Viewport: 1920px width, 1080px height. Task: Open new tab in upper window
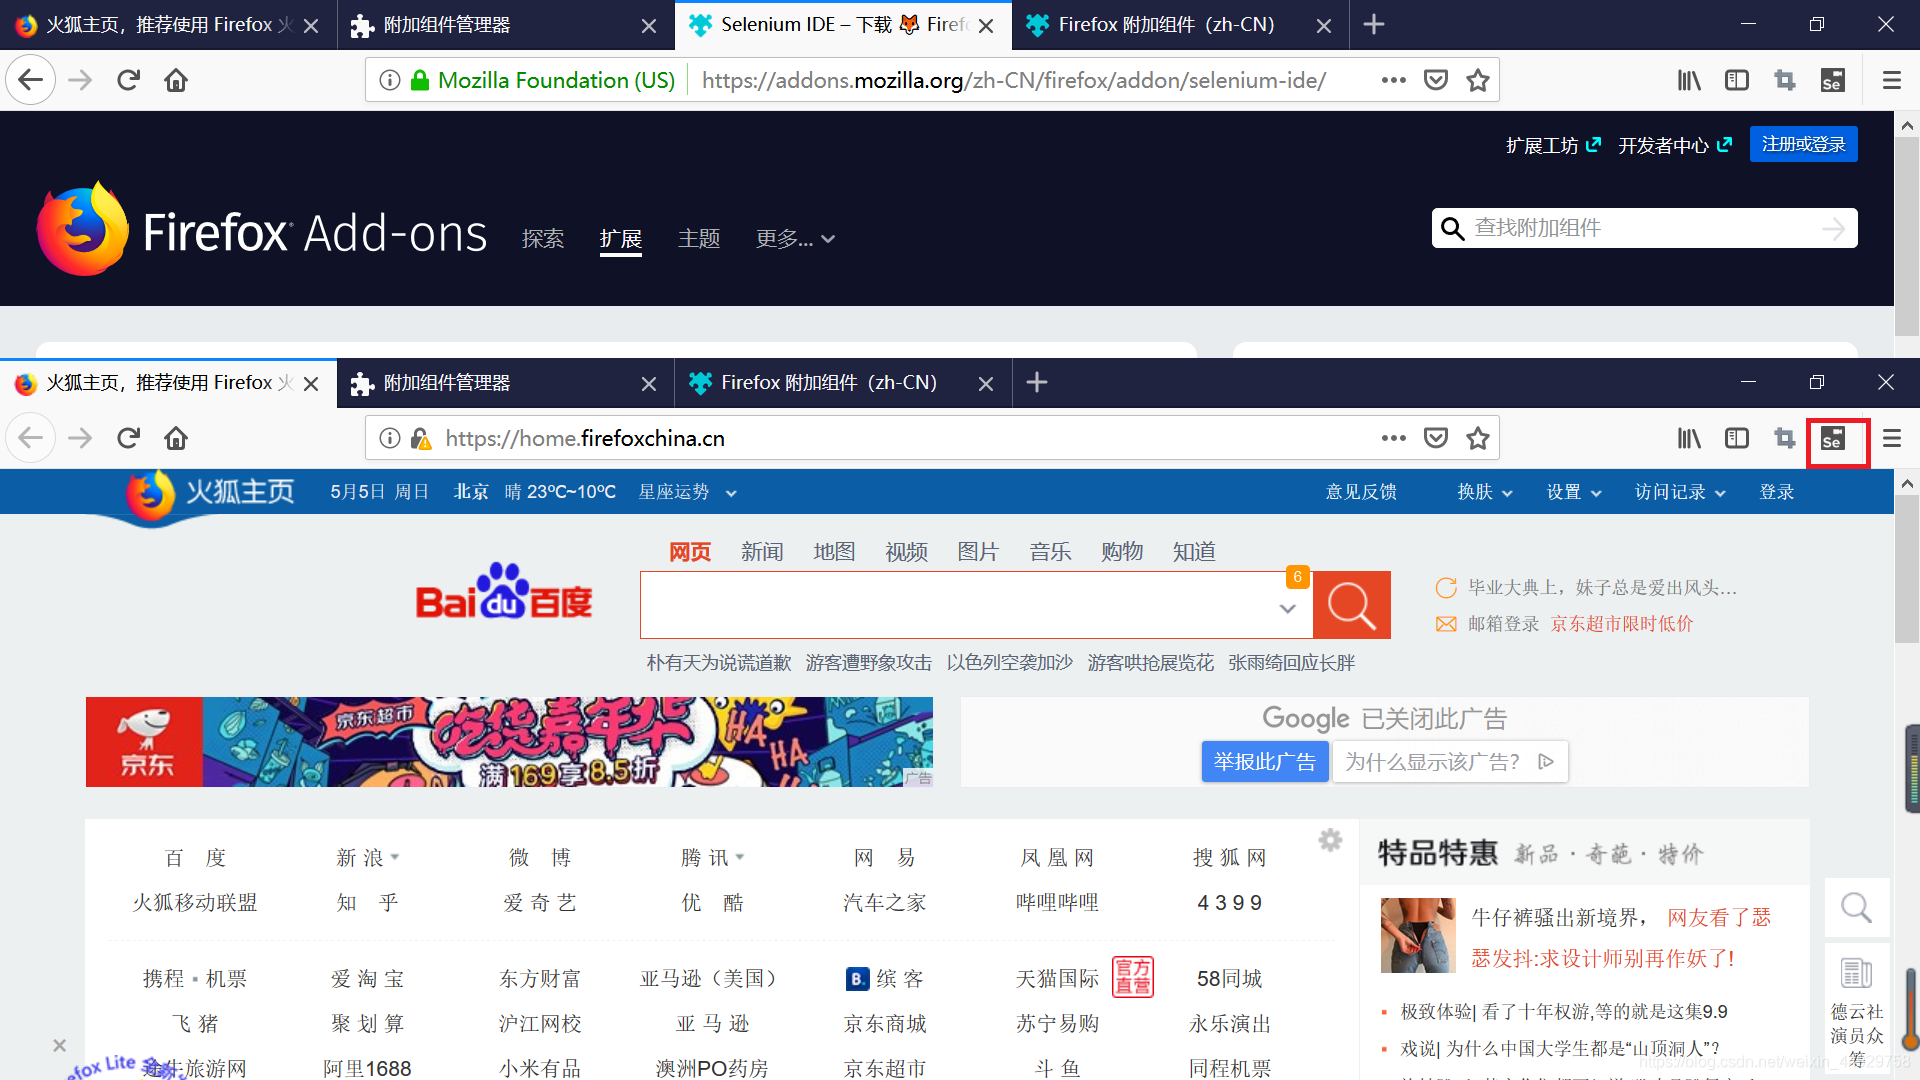pyautogui.click(x=1374, y=24)
